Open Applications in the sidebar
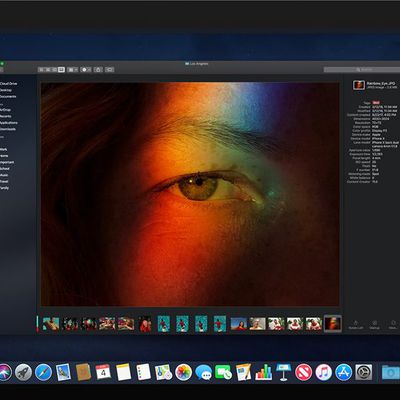 9,123
